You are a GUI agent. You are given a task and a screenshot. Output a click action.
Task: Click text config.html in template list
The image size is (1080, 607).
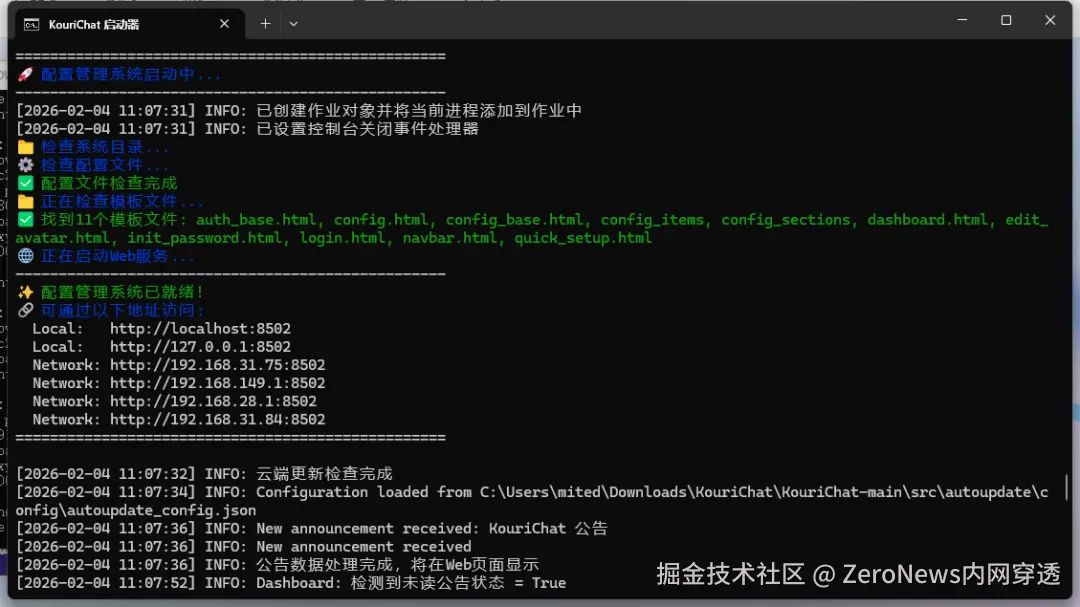pos(381,220)
